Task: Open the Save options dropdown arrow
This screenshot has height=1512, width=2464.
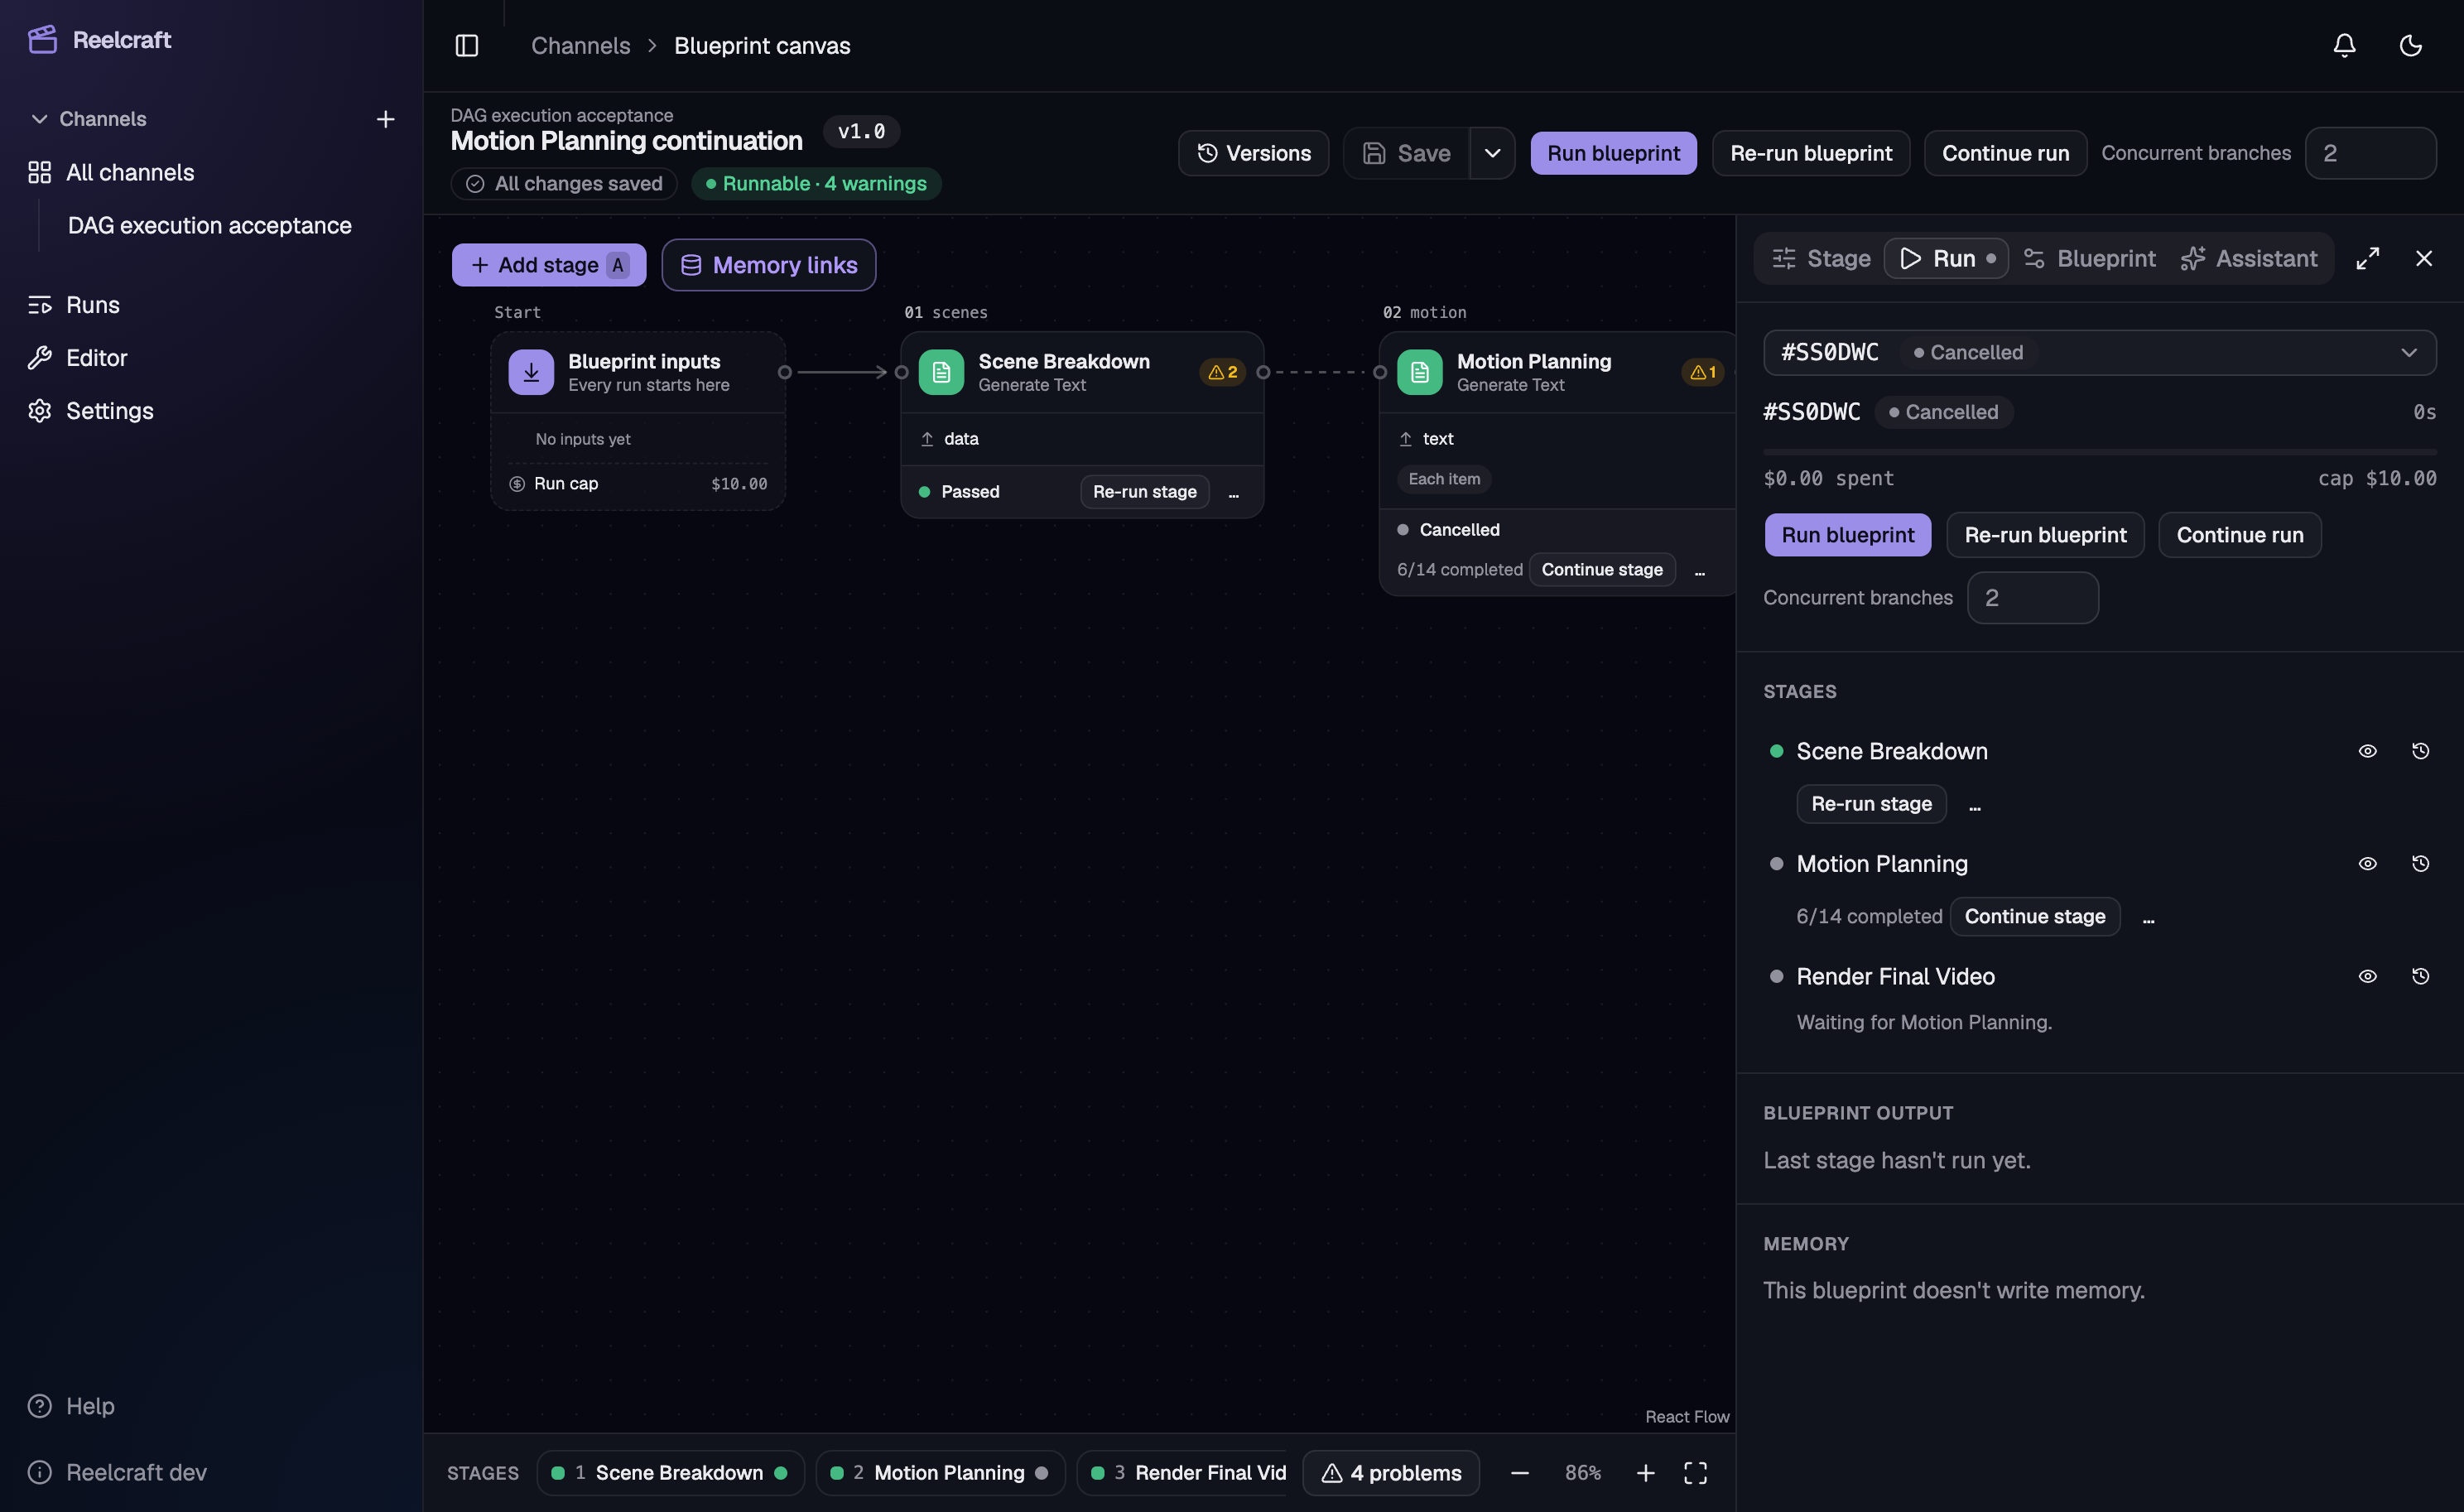Action: (1492, 153)
